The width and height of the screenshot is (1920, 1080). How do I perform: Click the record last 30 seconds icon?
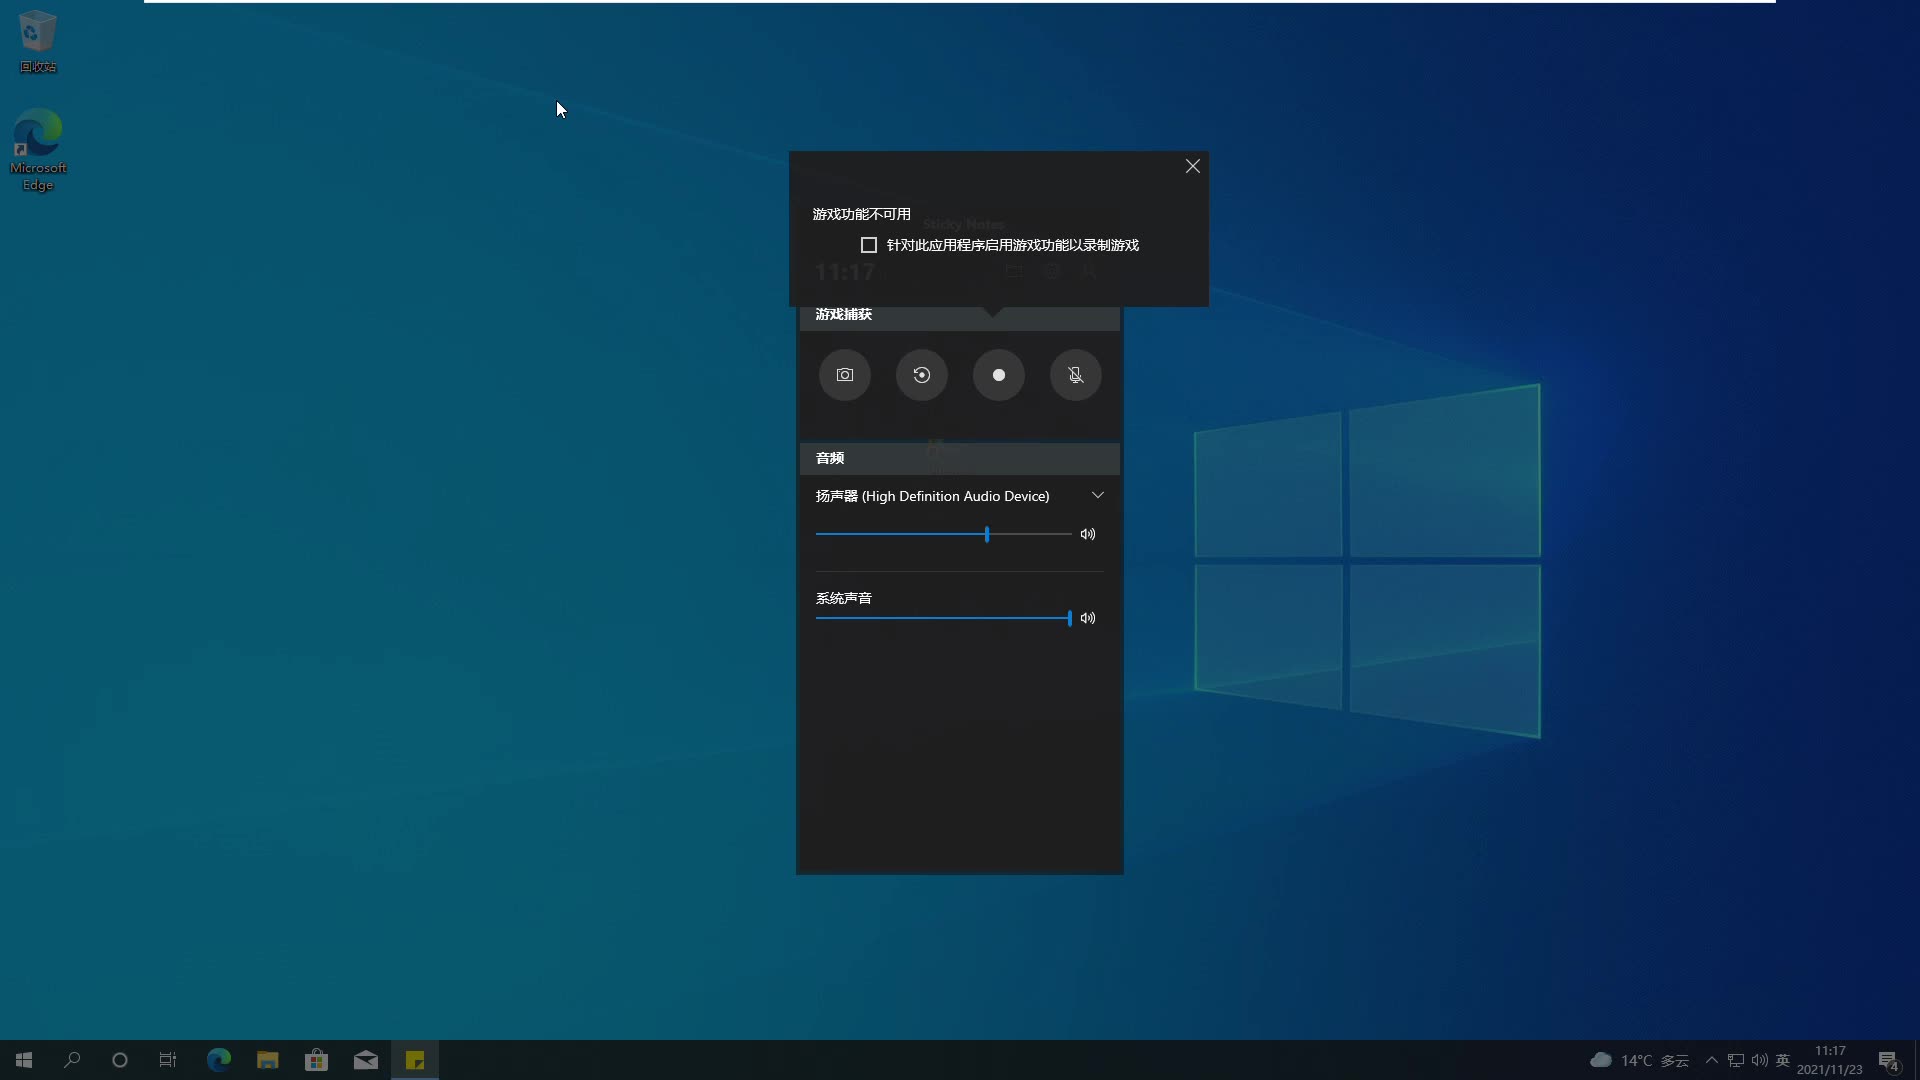921,375
